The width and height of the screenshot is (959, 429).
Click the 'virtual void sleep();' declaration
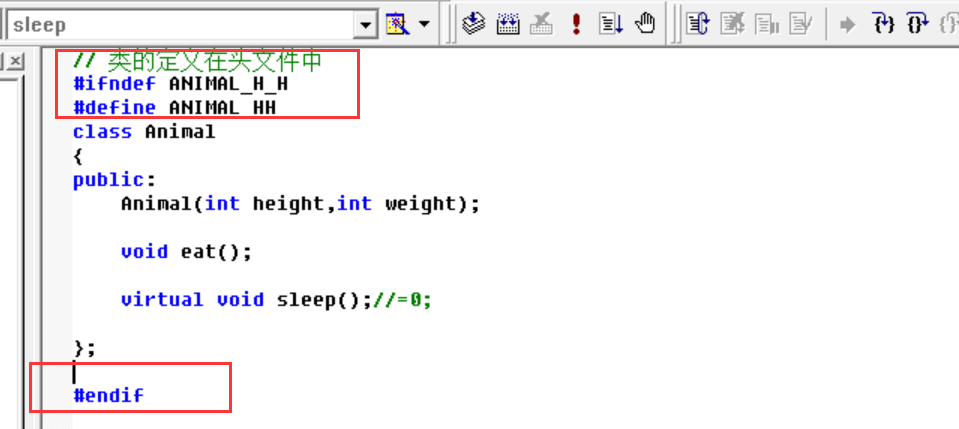point(246,300)
